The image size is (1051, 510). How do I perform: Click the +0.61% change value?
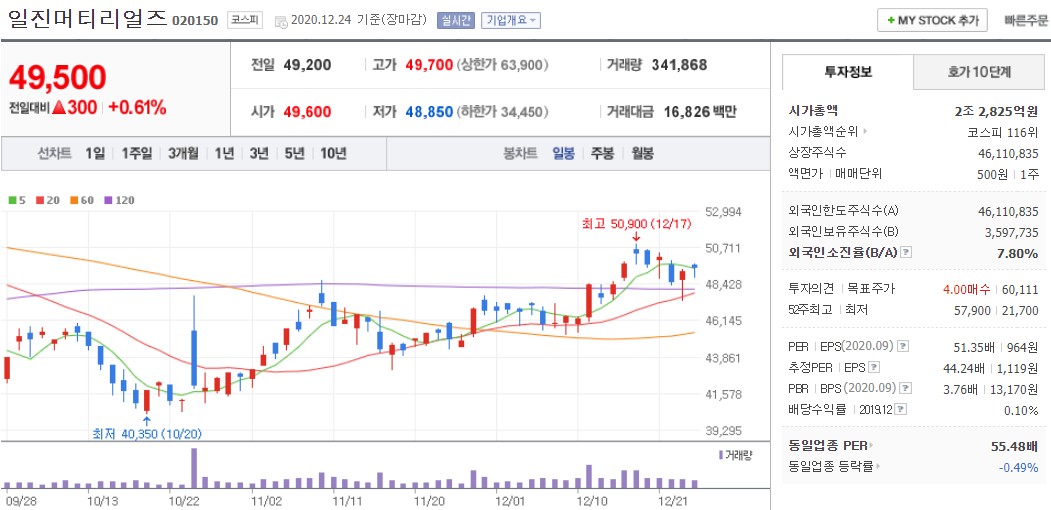(x=137, y=107)
